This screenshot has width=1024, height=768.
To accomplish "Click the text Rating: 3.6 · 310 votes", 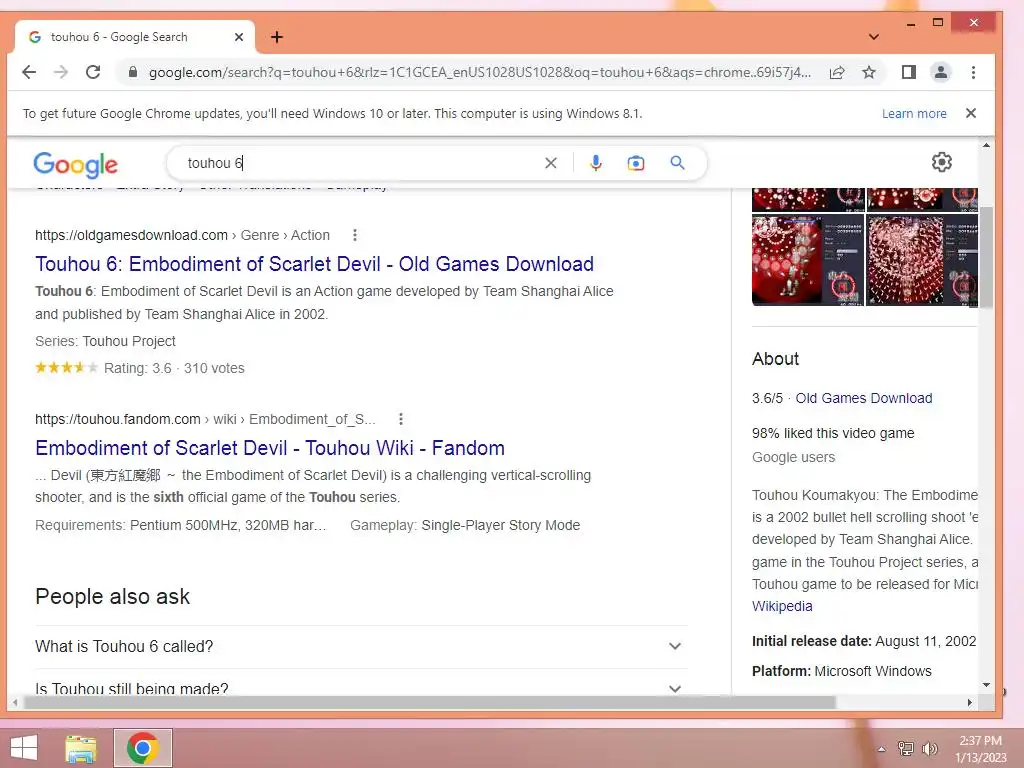I will coord(174,368).
